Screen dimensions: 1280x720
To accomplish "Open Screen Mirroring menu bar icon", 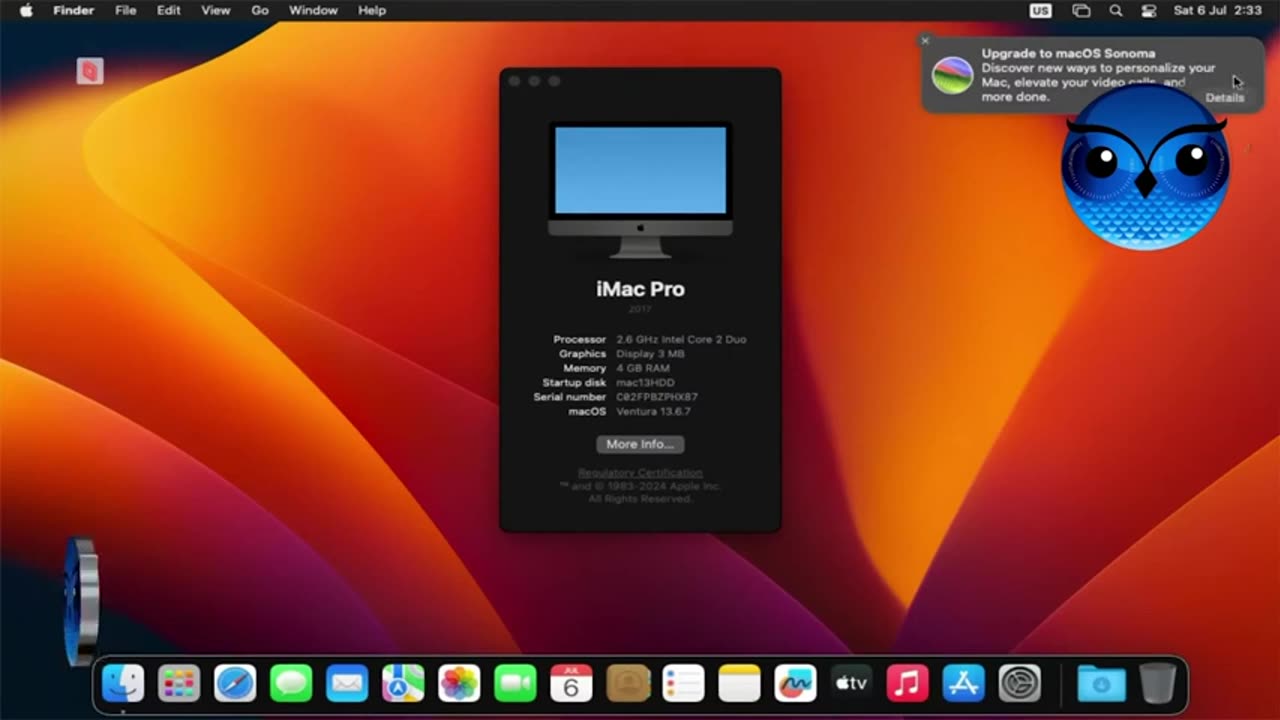I will [1081, 10].
